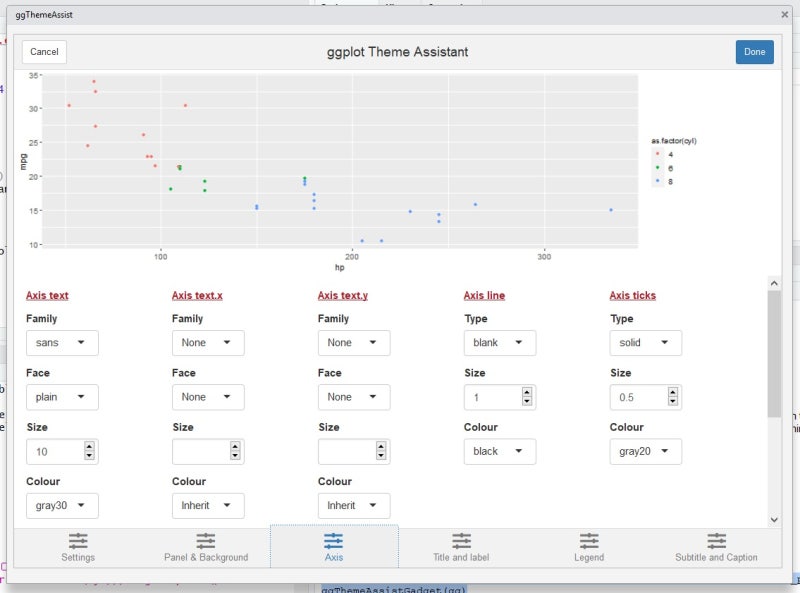Switch to the Panel & Background tab label

click(206, 557)
